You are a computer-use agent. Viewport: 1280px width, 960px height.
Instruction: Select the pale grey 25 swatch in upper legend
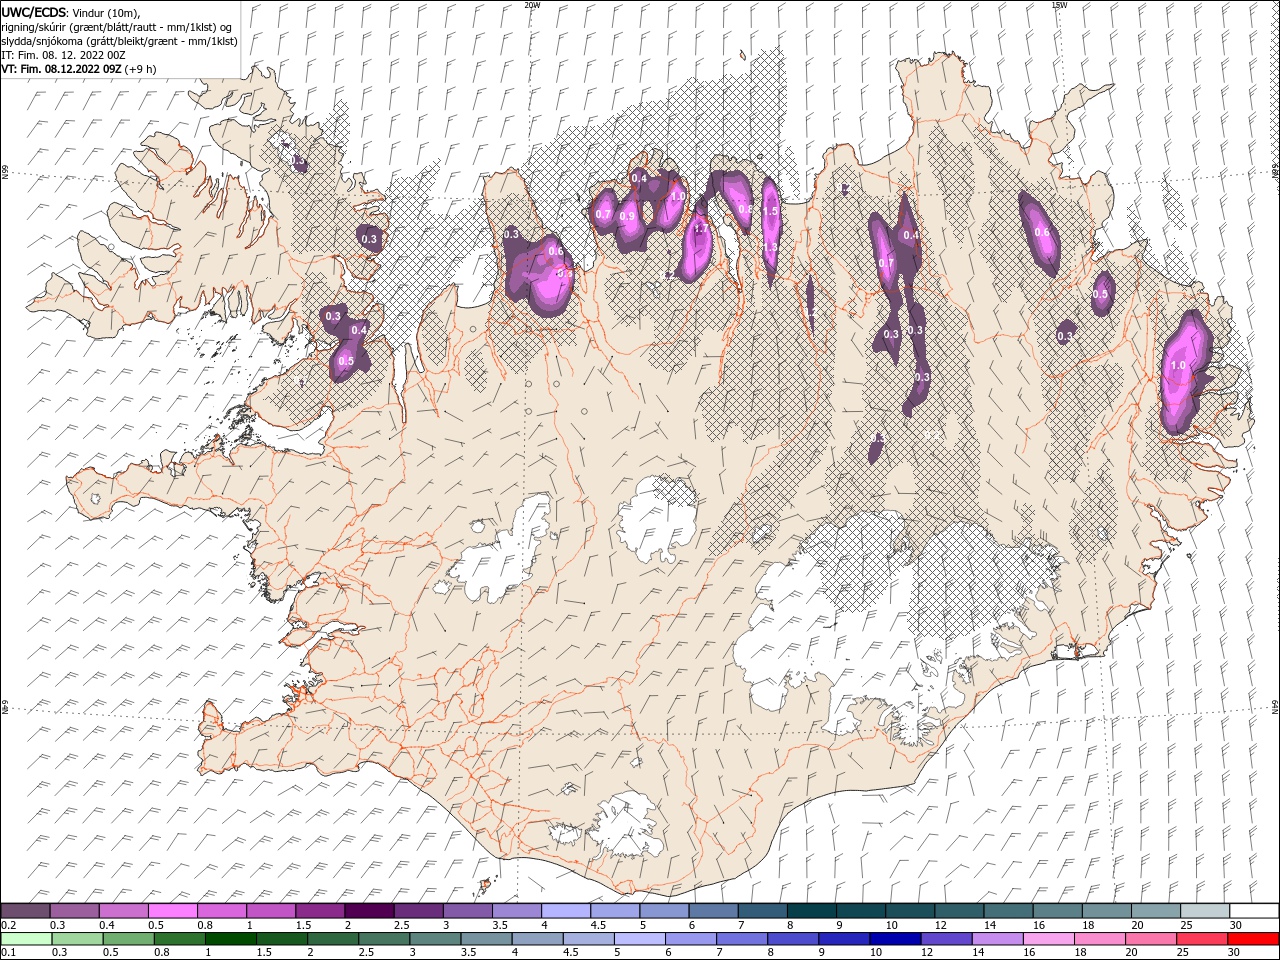tap(1204, 911)
